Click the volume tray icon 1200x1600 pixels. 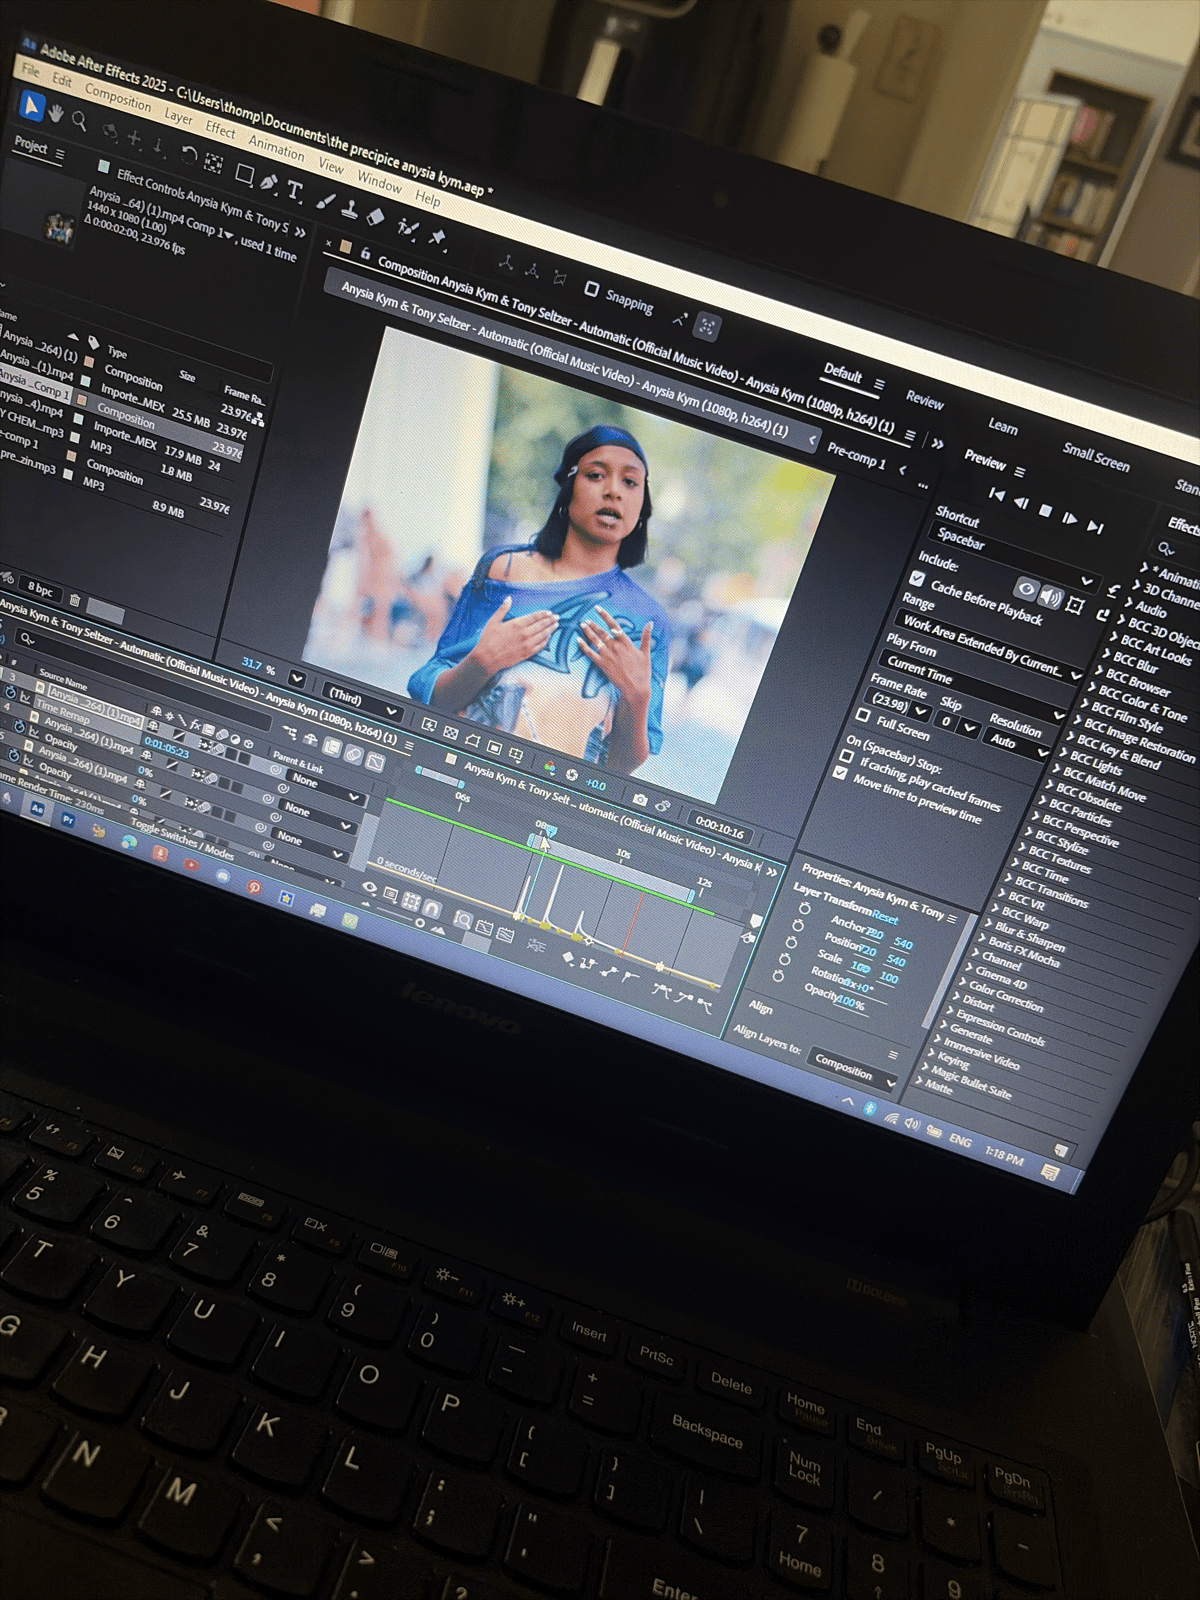[x=912, y=1123]
